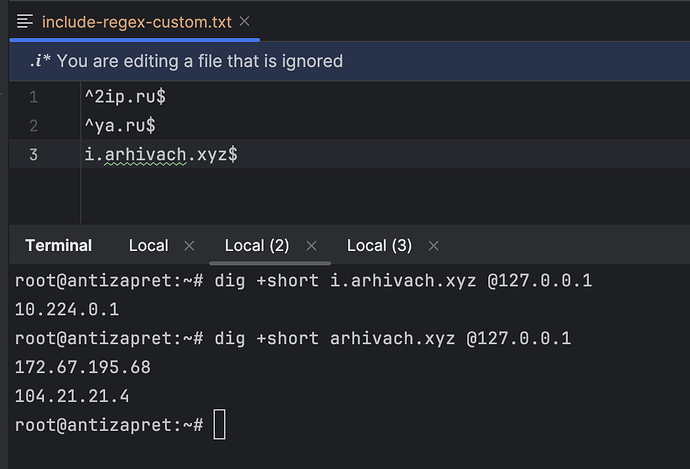The image size is (690, 469).
Task: Switch to the Local (2) terminal tab
Action: pyautogui.click(x=257, y=245)
